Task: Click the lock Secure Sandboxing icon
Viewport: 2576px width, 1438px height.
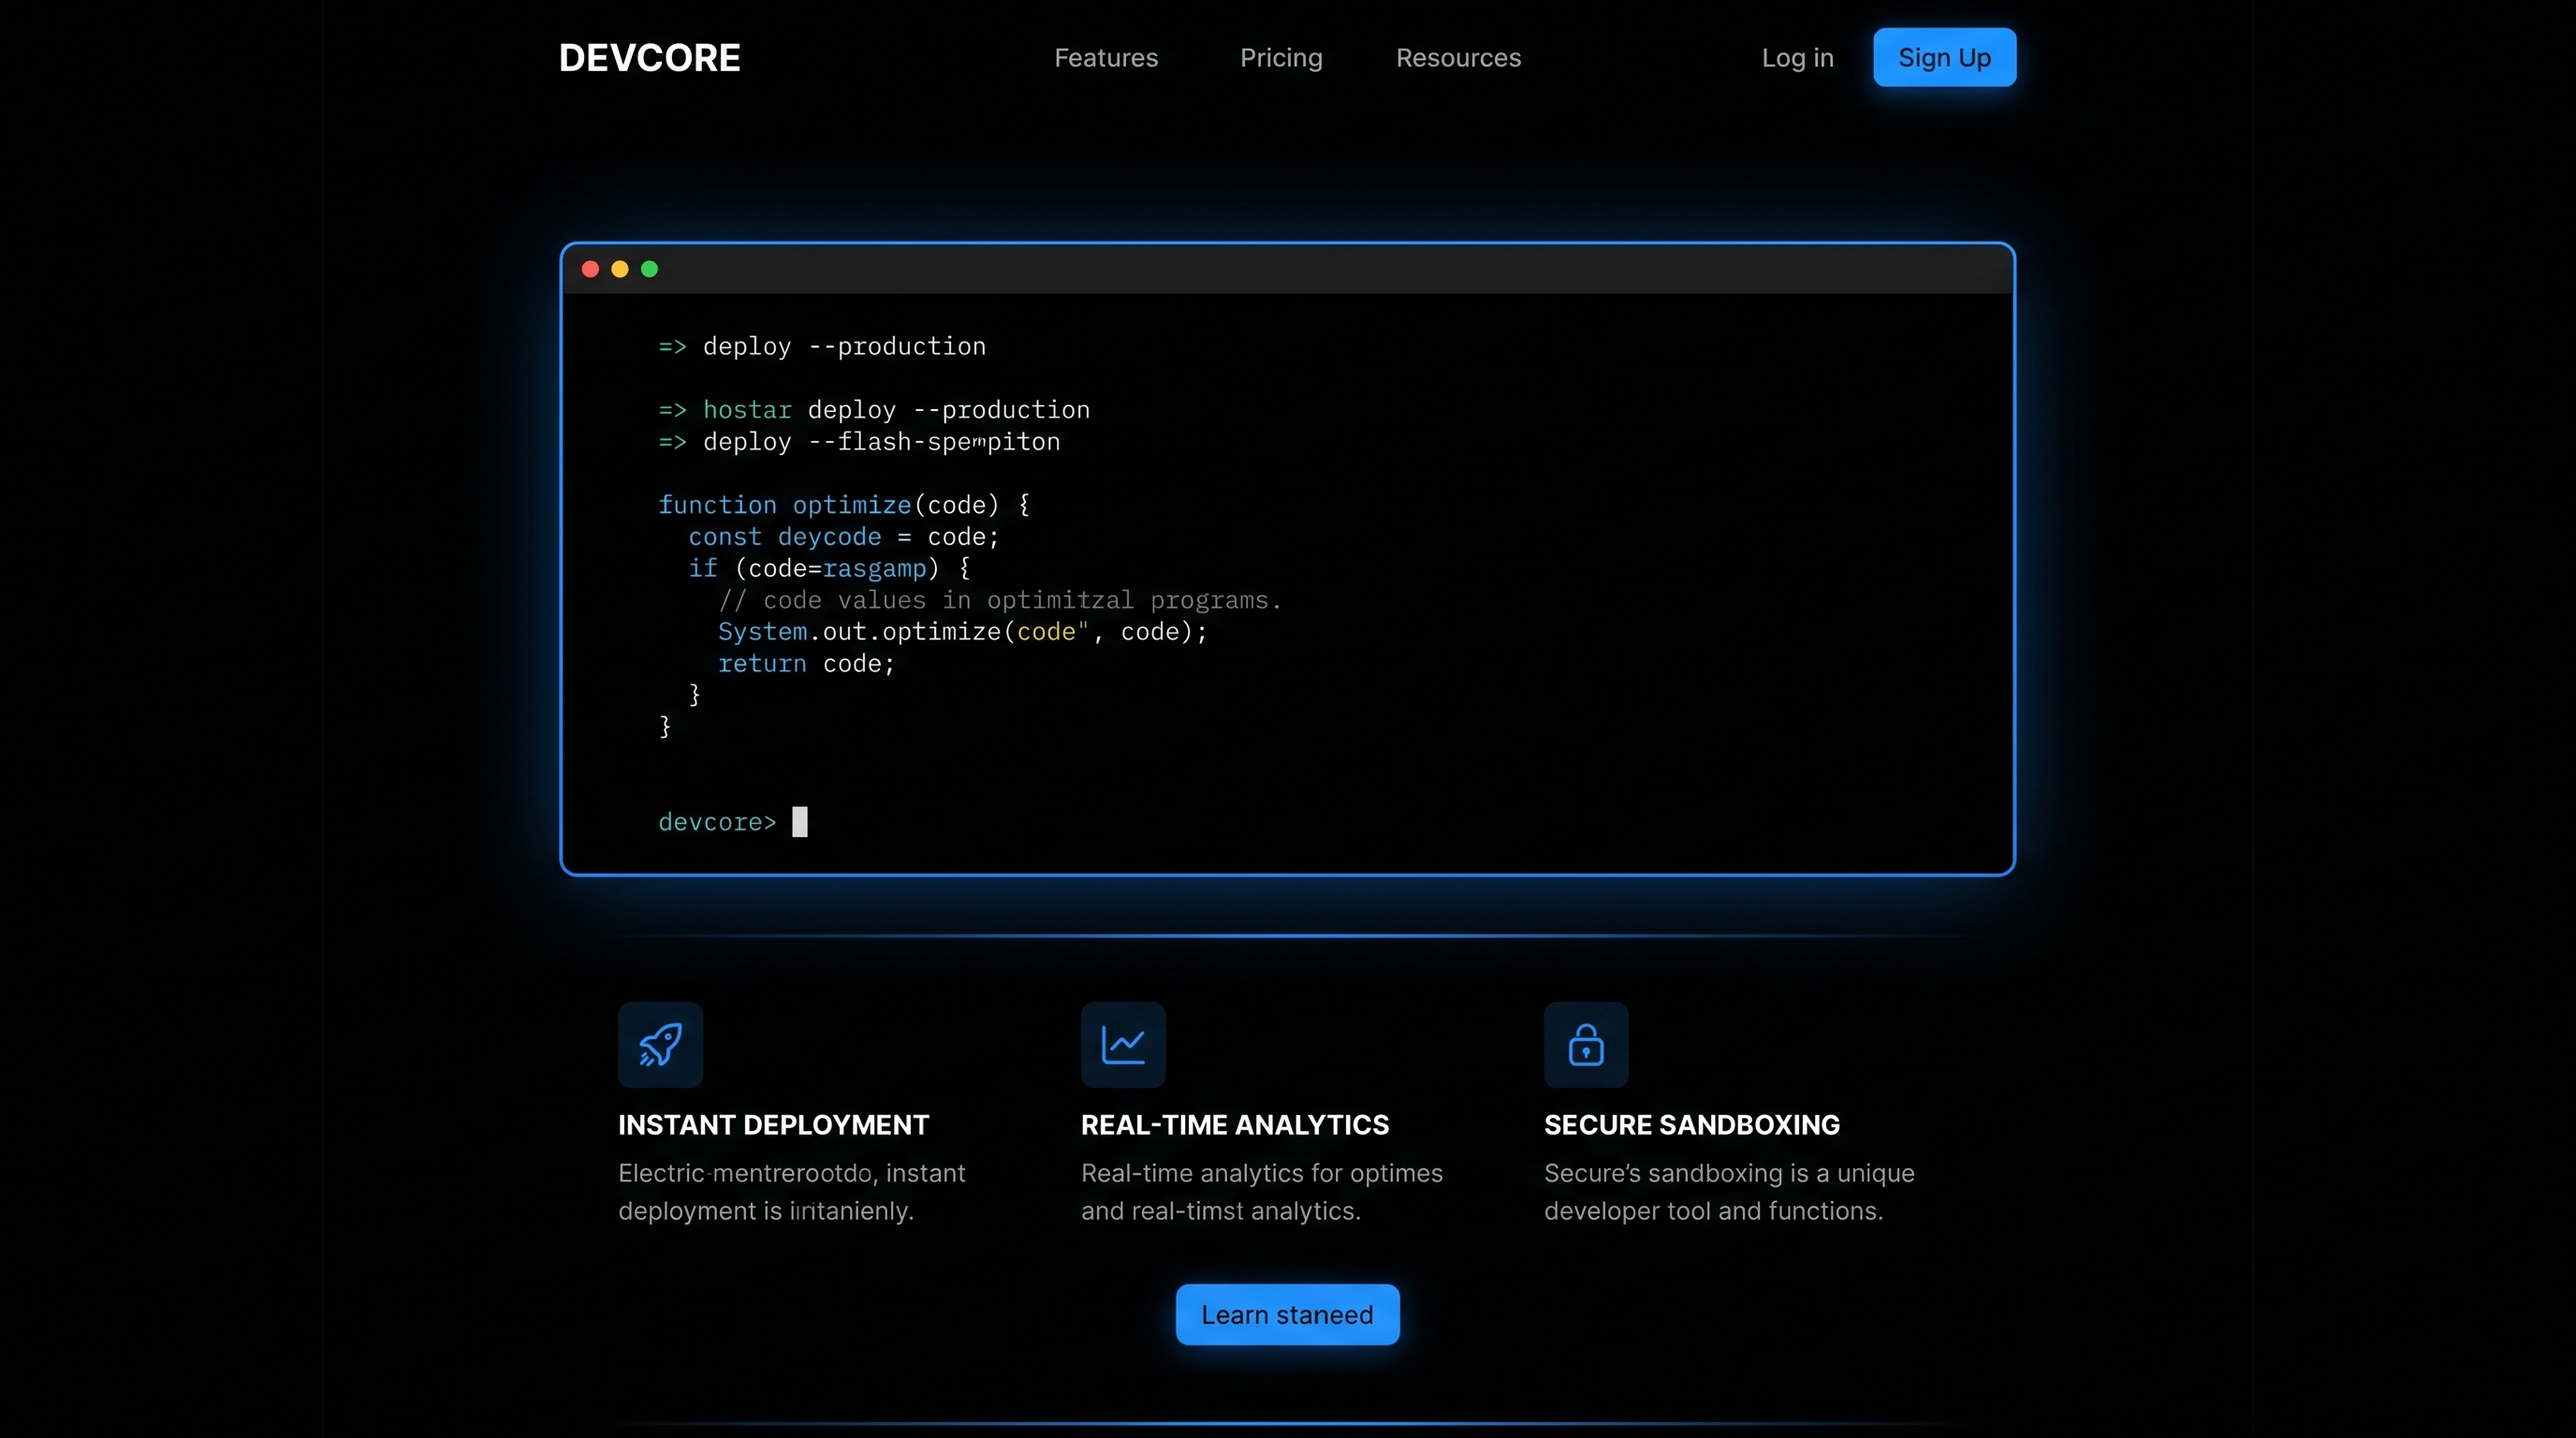Action: [1586, 1044]
